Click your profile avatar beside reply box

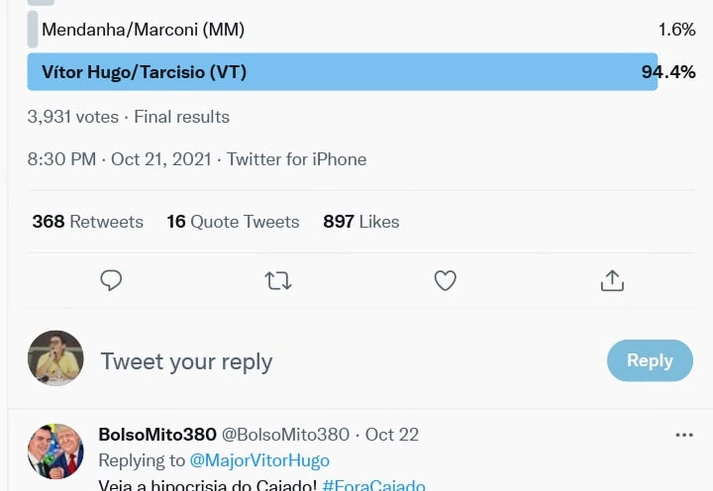pyautogui.click(x=55, y=358)
